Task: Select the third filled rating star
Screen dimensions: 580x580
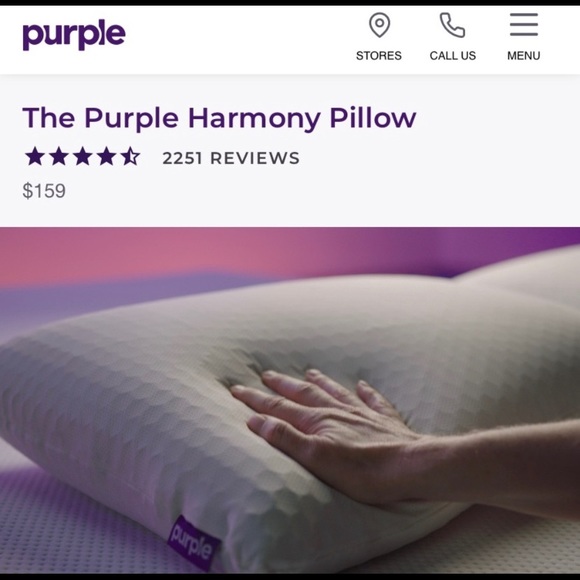Action: [x=82, y=156]
